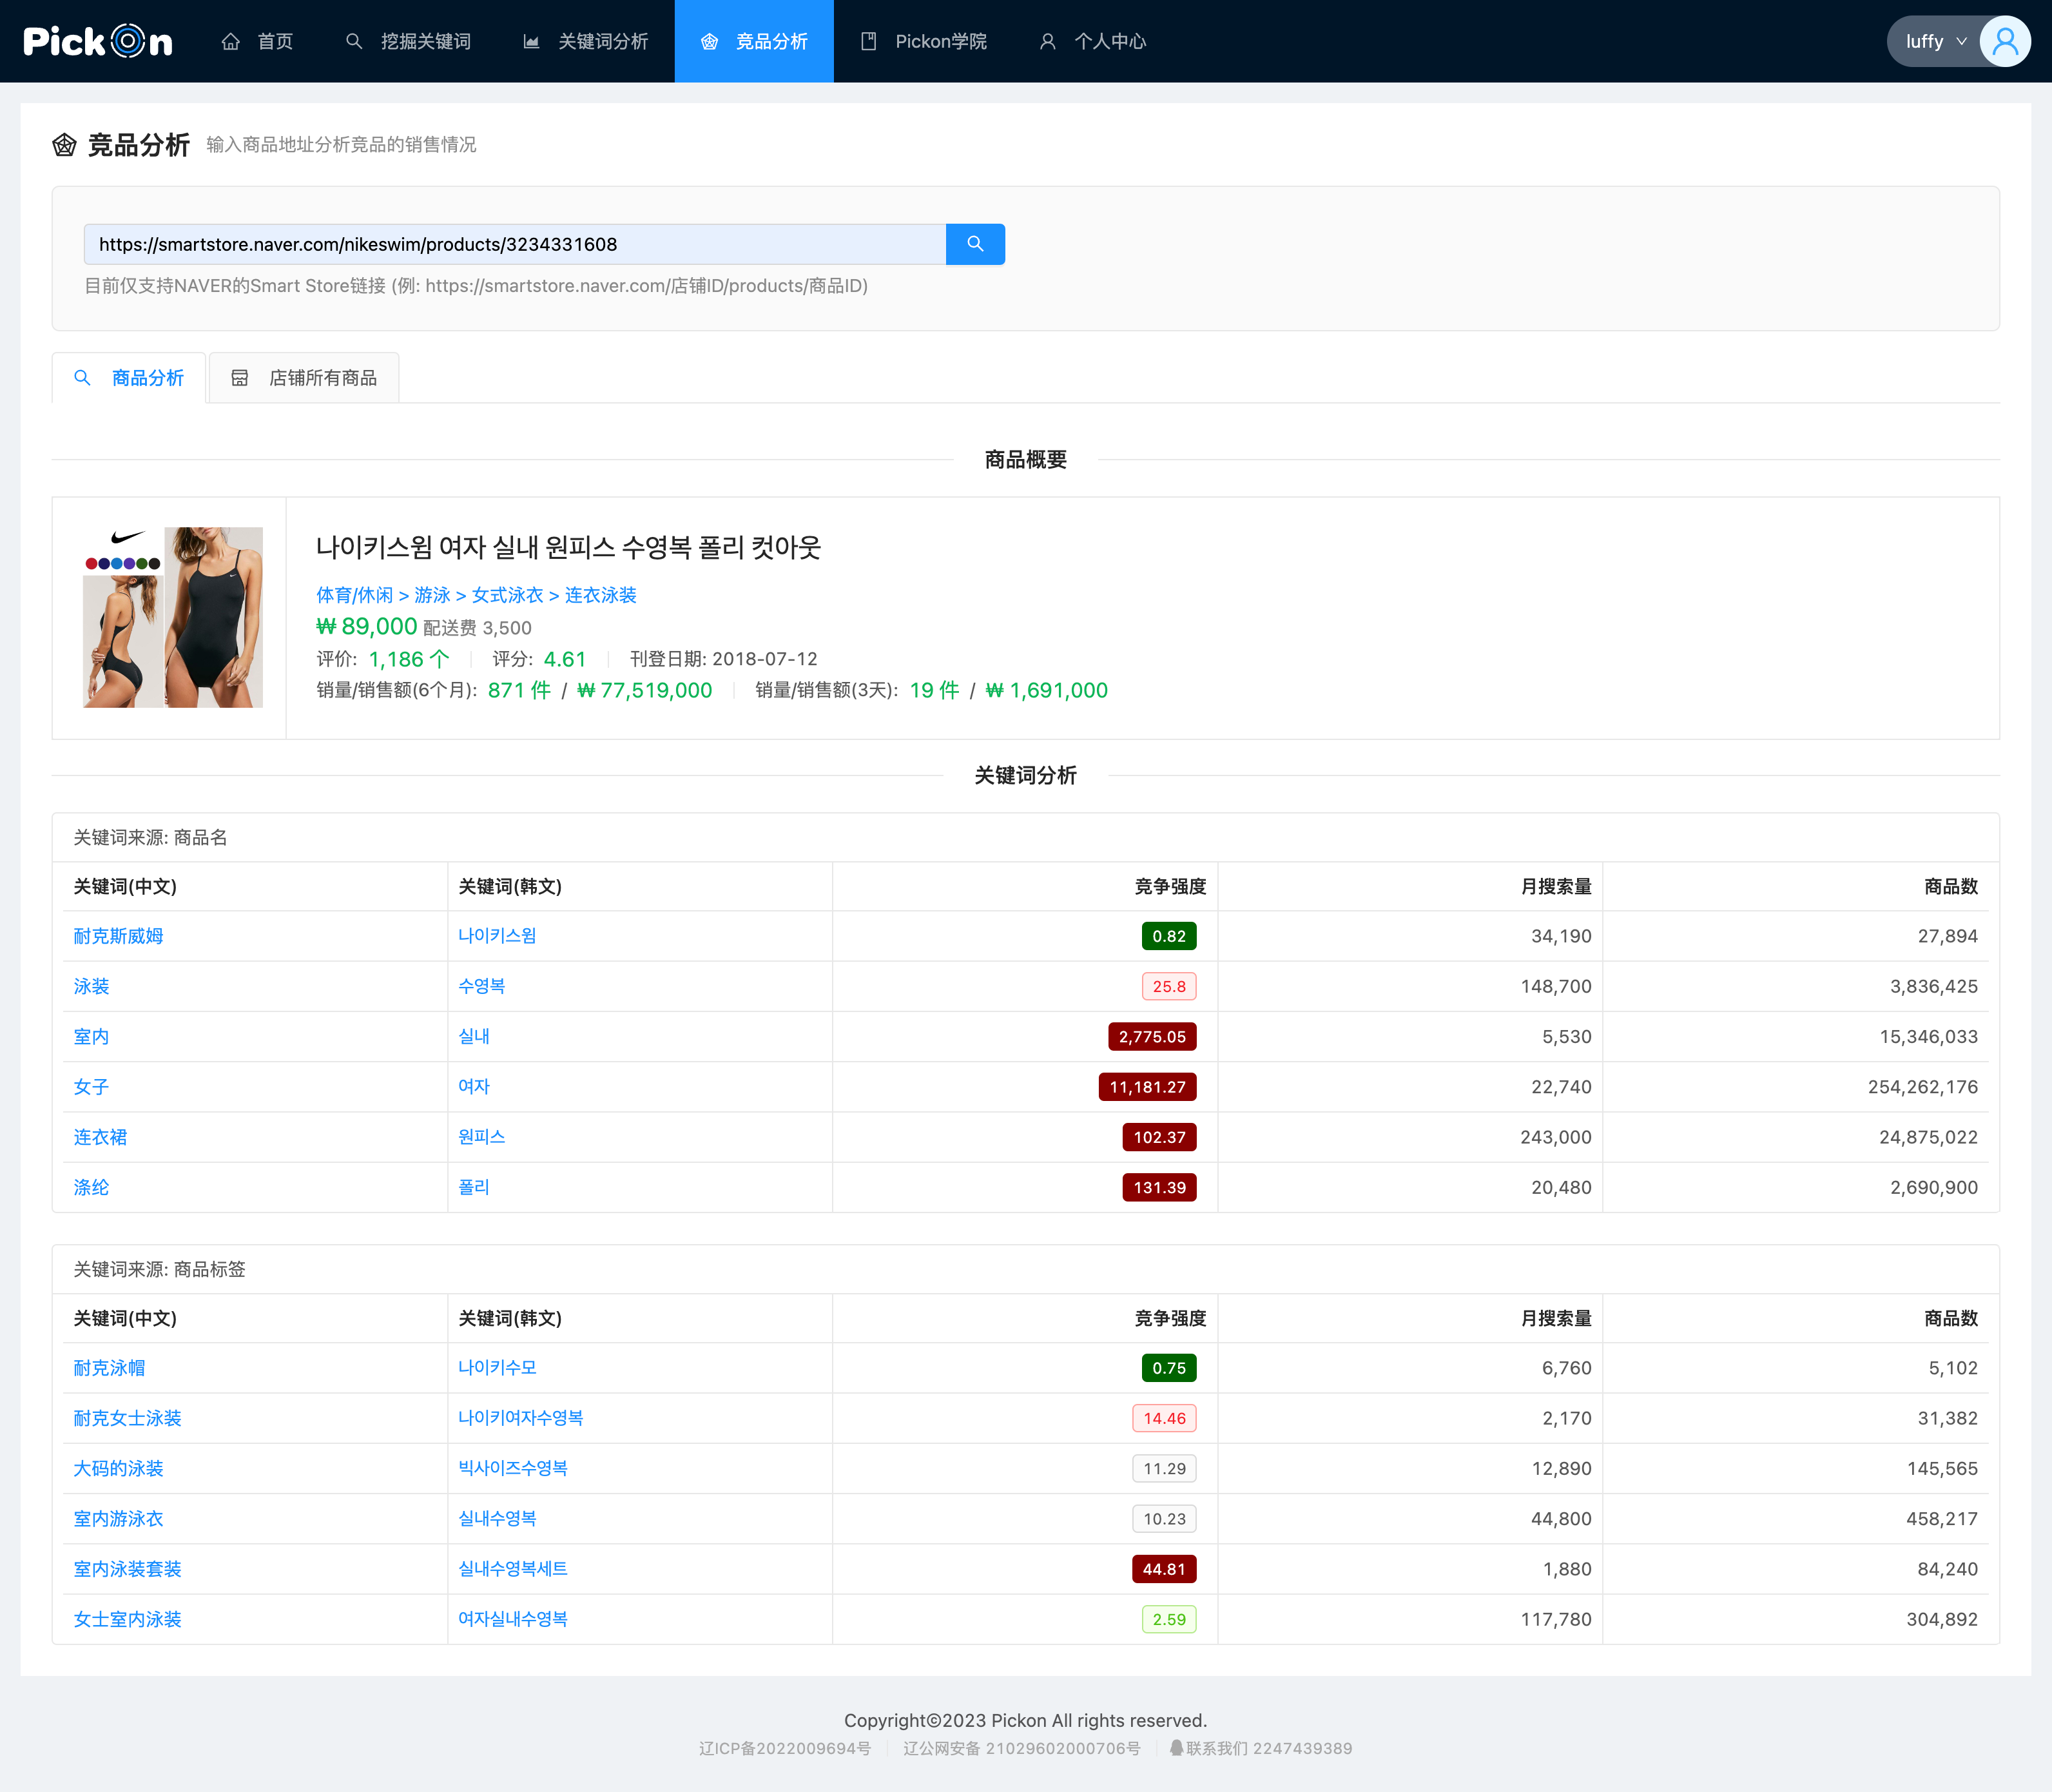
Task: Click the pentagon icon next to page title 竞品分析
Action: (x=65, y=145)
